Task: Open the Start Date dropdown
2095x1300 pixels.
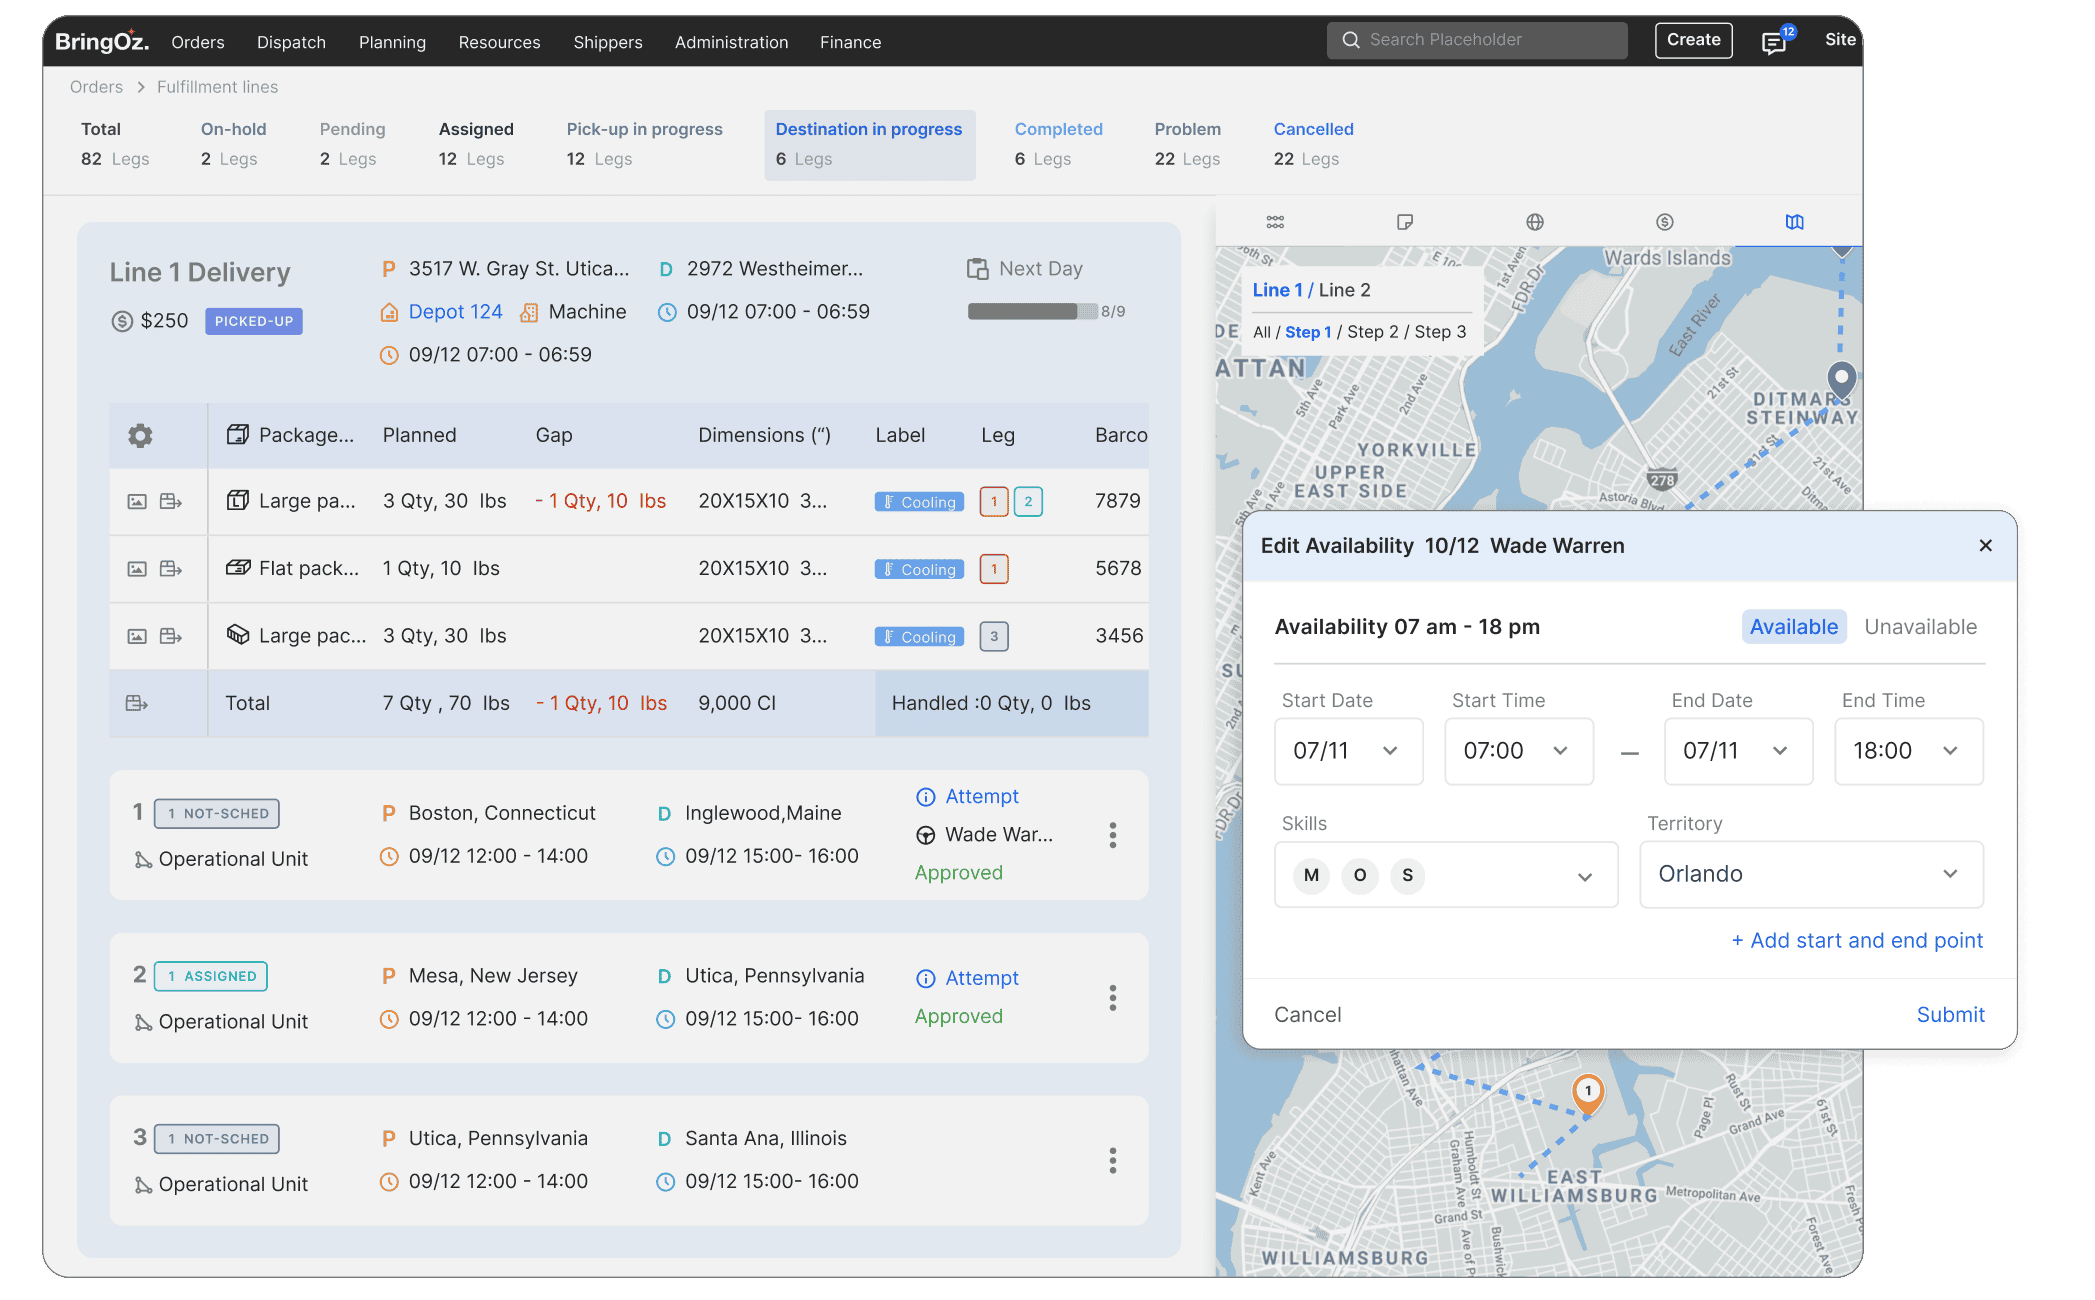Action: (x=1348, y=751)
